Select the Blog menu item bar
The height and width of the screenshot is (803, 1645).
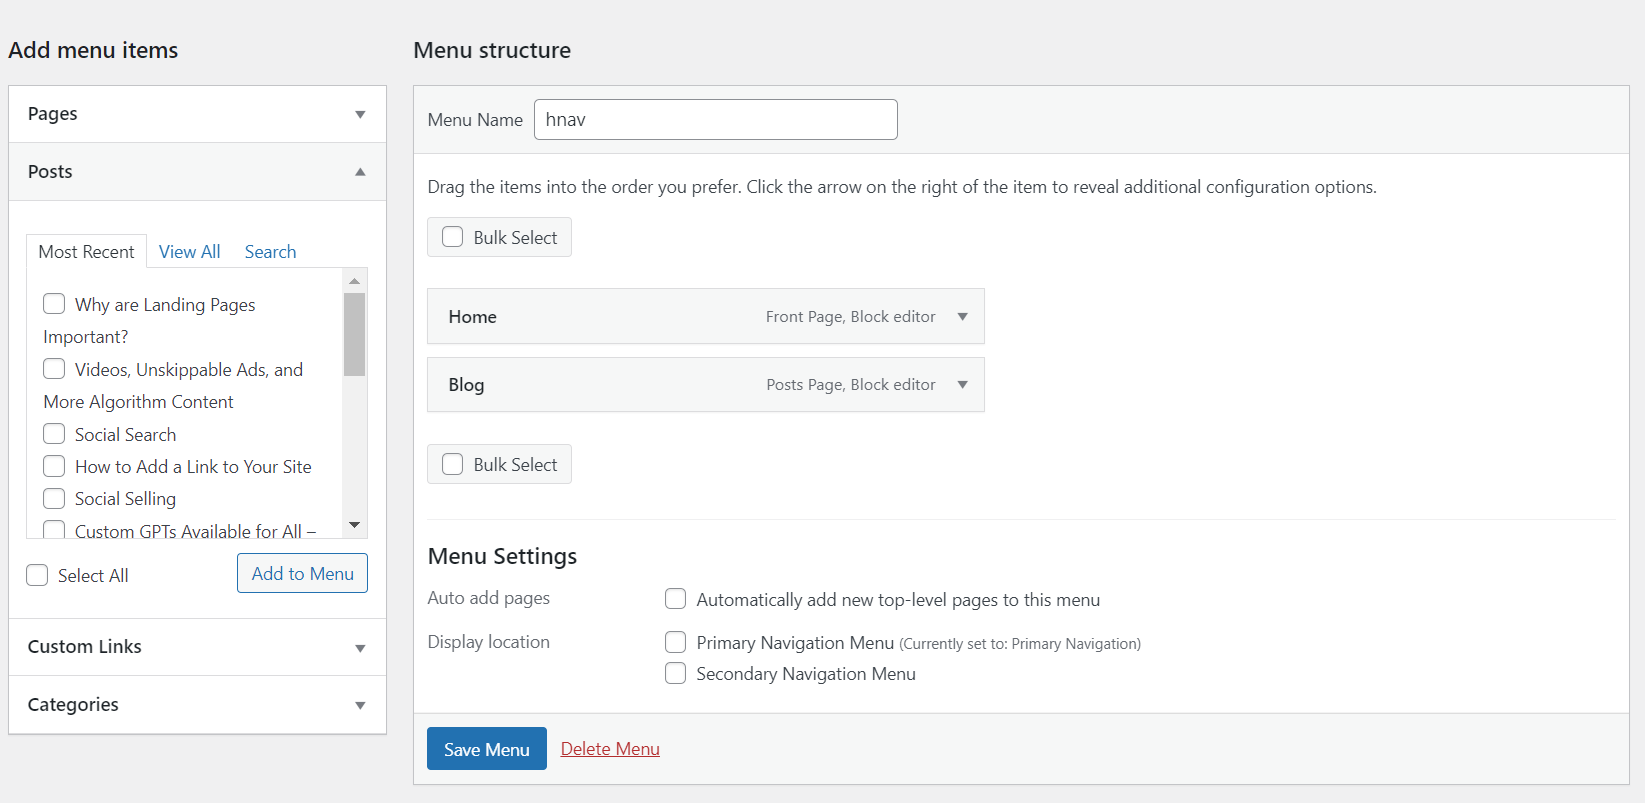pos(706,385)
